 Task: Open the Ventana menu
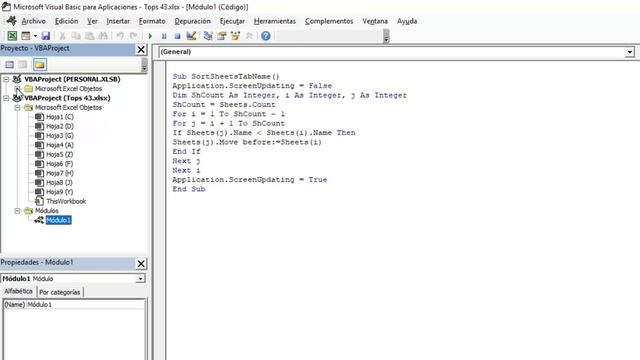click(x=375, y=21)
